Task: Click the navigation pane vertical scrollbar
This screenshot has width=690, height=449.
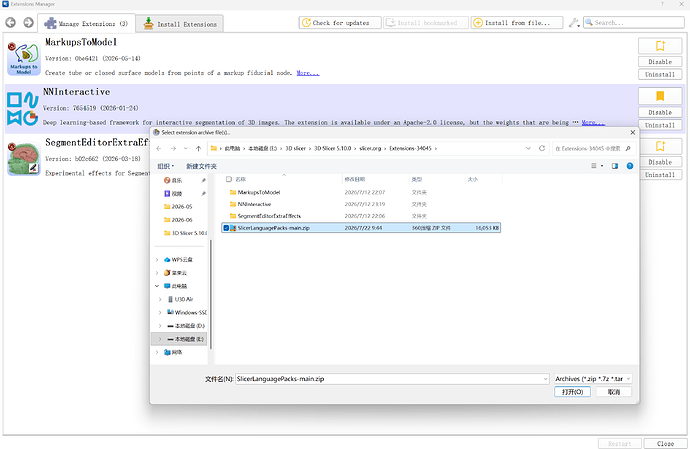Action: [210, 294]
